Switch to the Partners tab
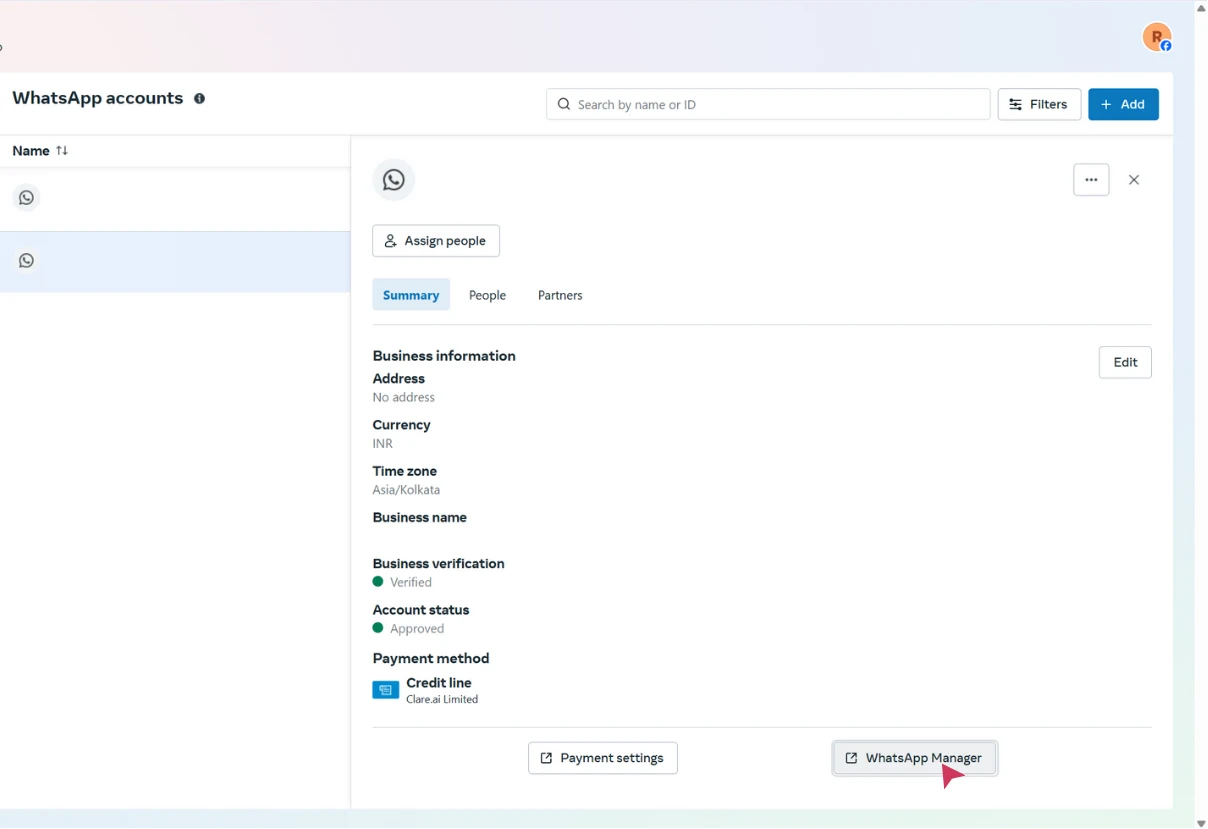Viewport: 1208px width, 829px height. (560, 295)
